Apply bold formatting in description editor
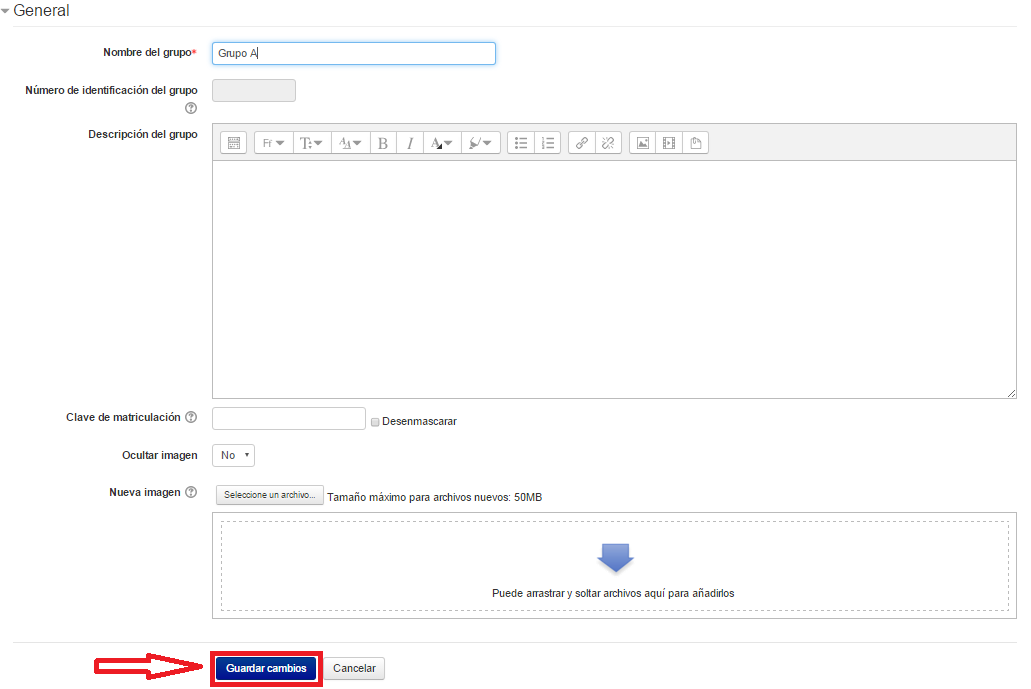 pyautogui.click(x=383, y=143)
